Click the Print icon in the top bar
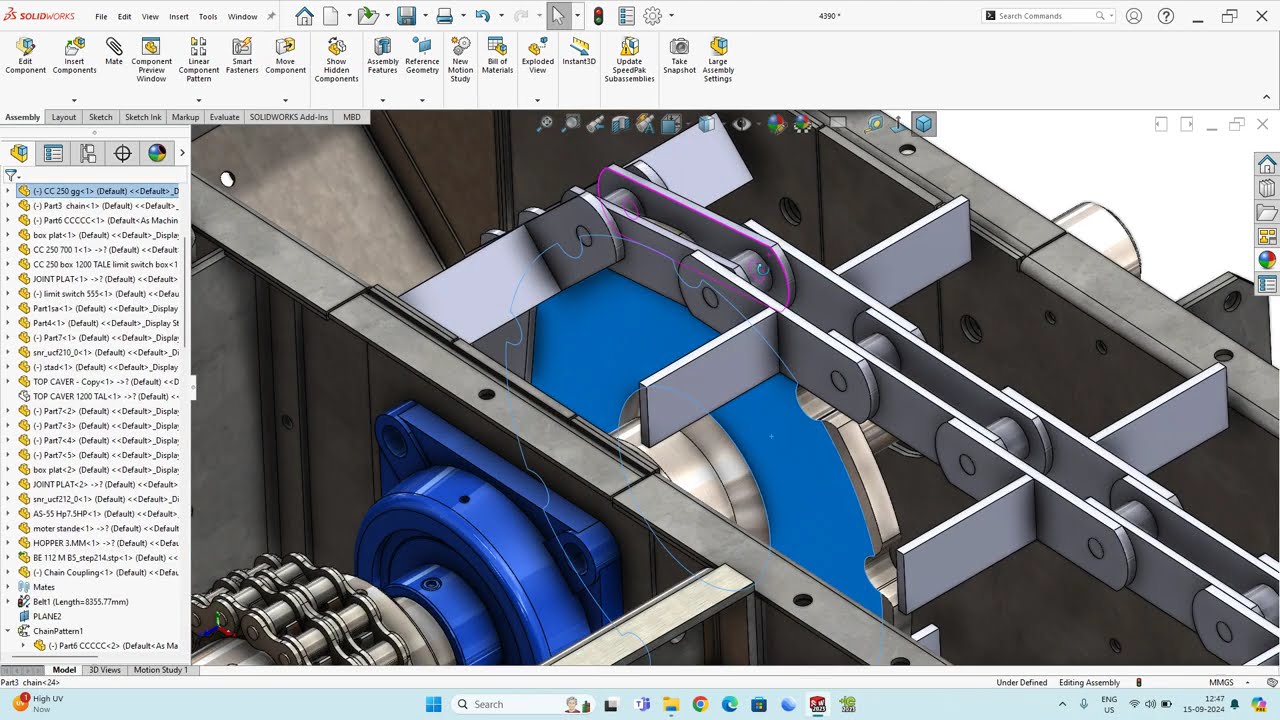The image size is (1280, 720). pos(445,16)
